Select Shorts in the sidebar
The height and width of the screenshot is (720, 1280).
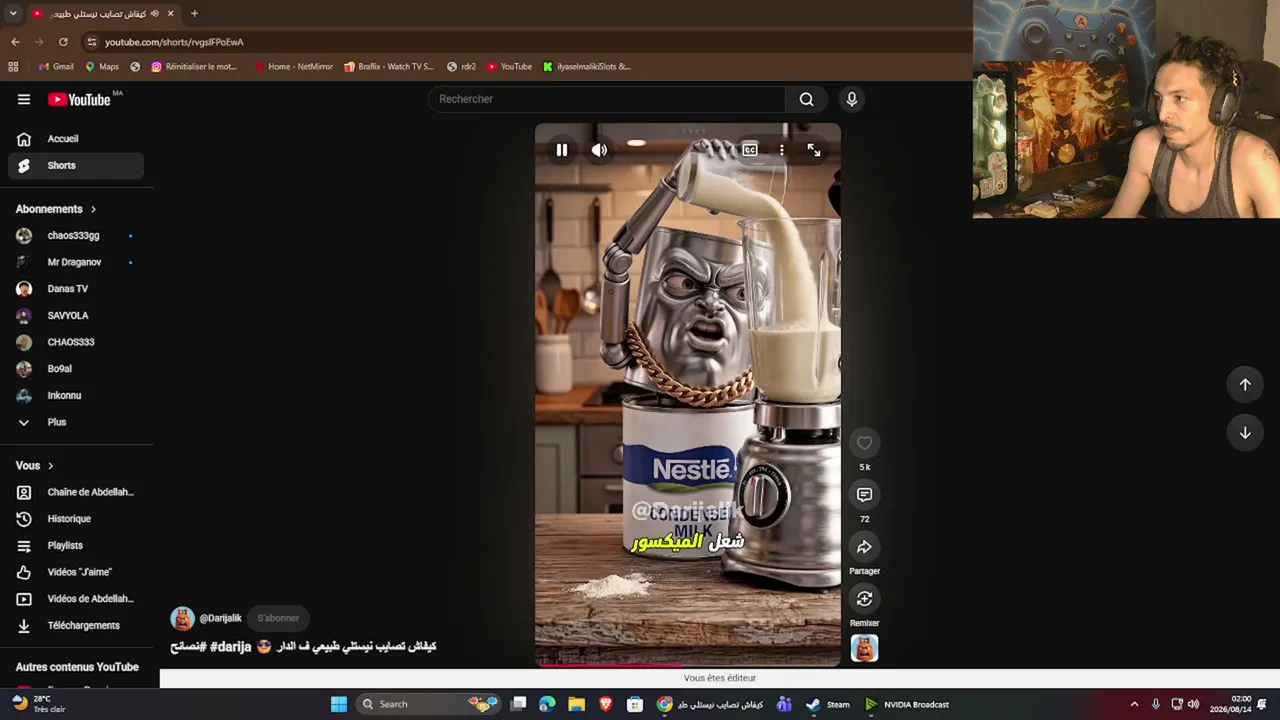click(76, 166)
